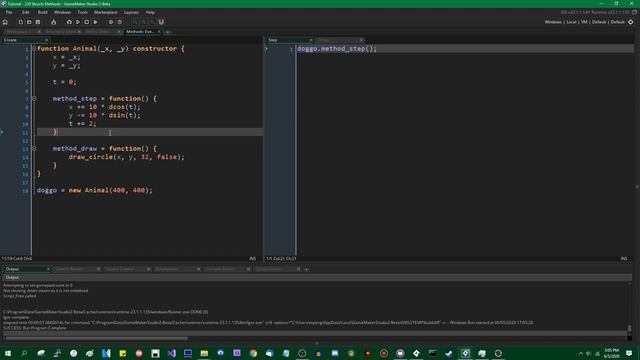Close the Step event tab
This screenshot has width=640, height=360.
[311, 40]
